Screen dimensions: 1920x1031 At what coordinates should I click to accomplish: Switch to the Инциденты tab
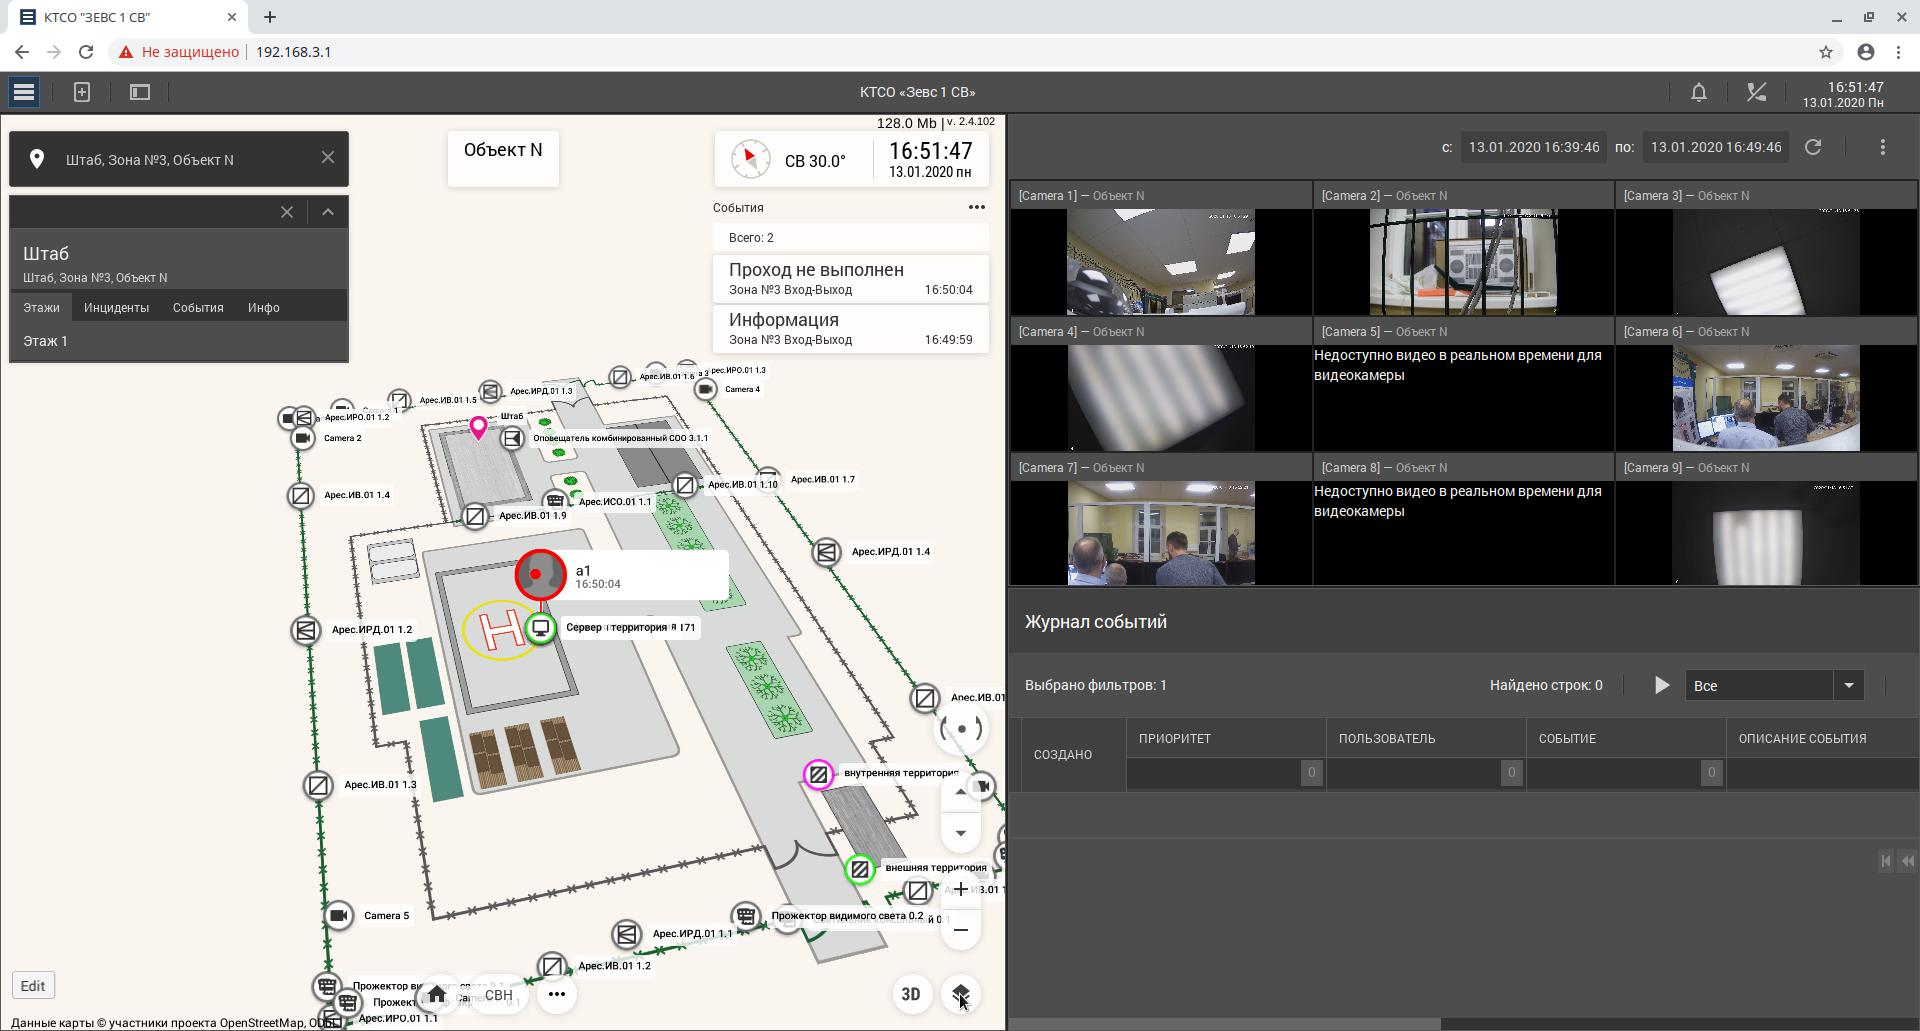(x=116, y=308)
